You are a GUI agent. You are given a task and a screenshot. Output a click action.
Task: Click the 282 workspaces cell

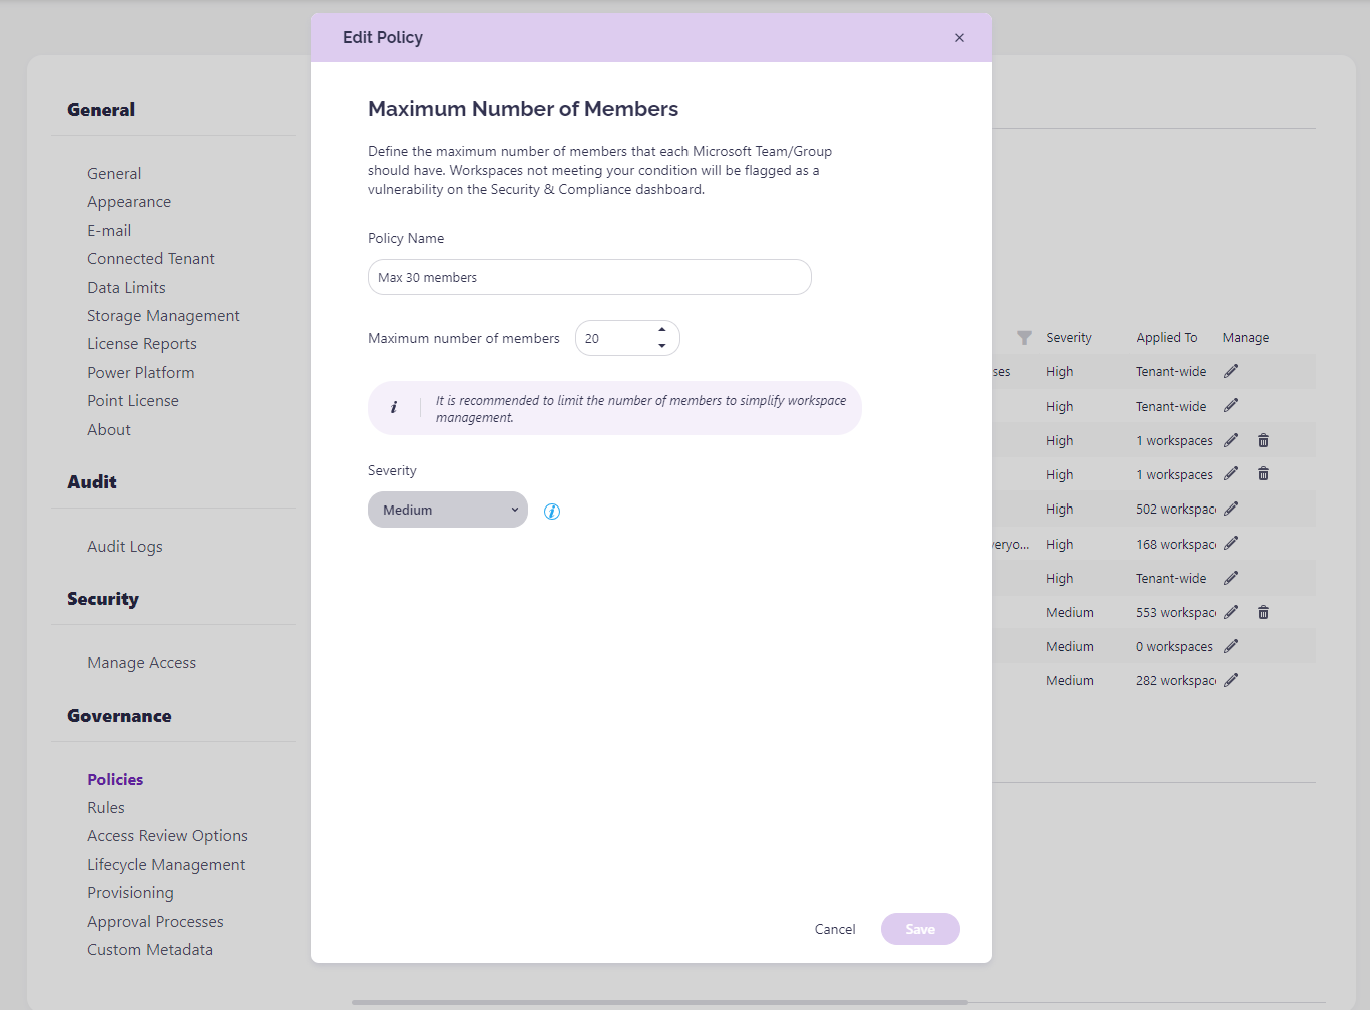pos(1176,681)
